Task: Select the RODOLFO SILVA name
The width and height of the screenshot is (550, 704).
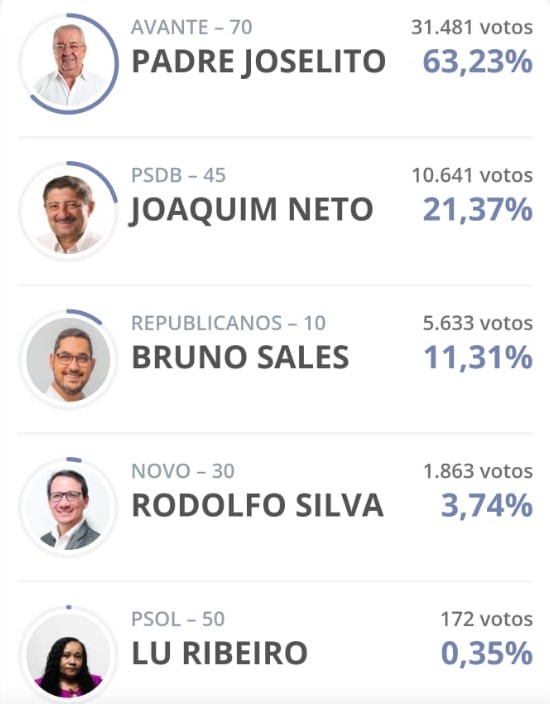Action: [x=258, y=506]
